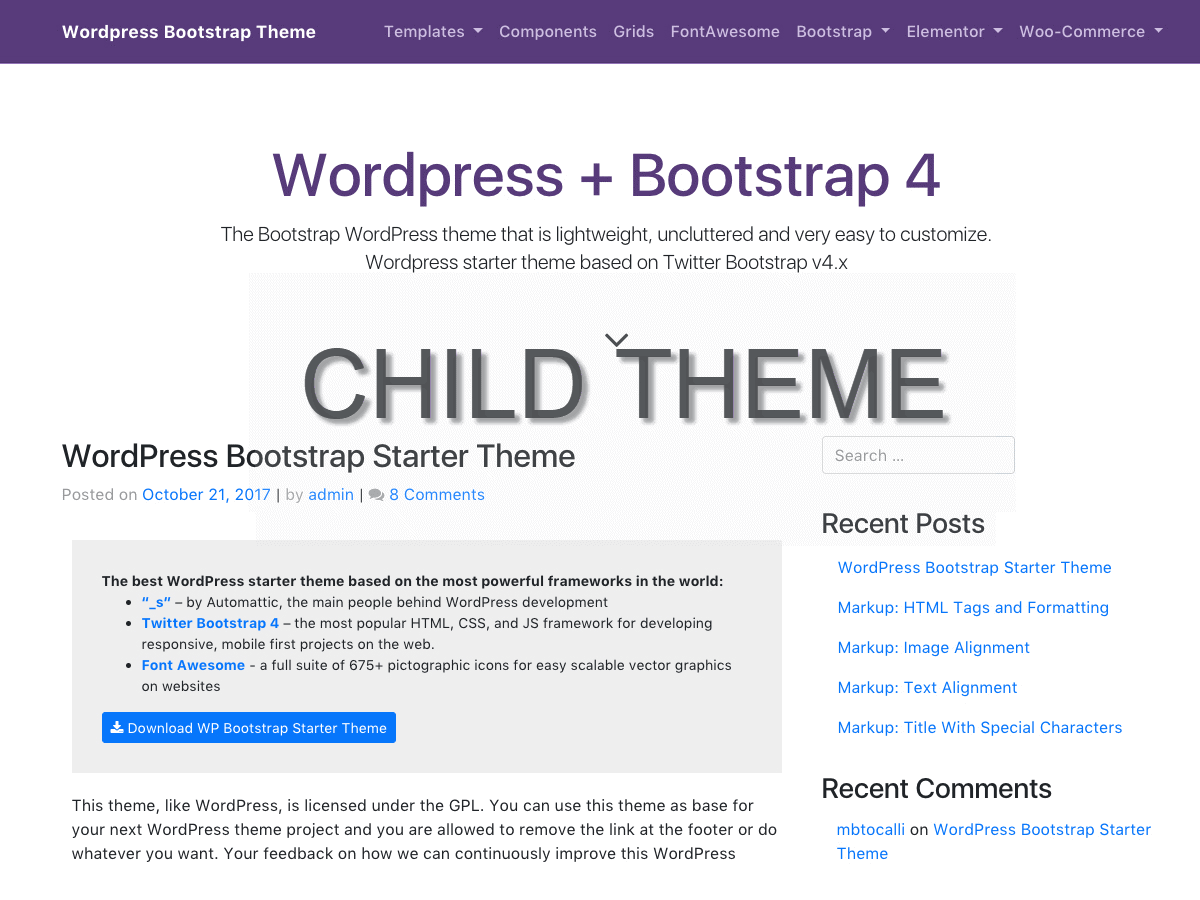
Task: Open the Templates dropdown menu
Action: point(433,31)
